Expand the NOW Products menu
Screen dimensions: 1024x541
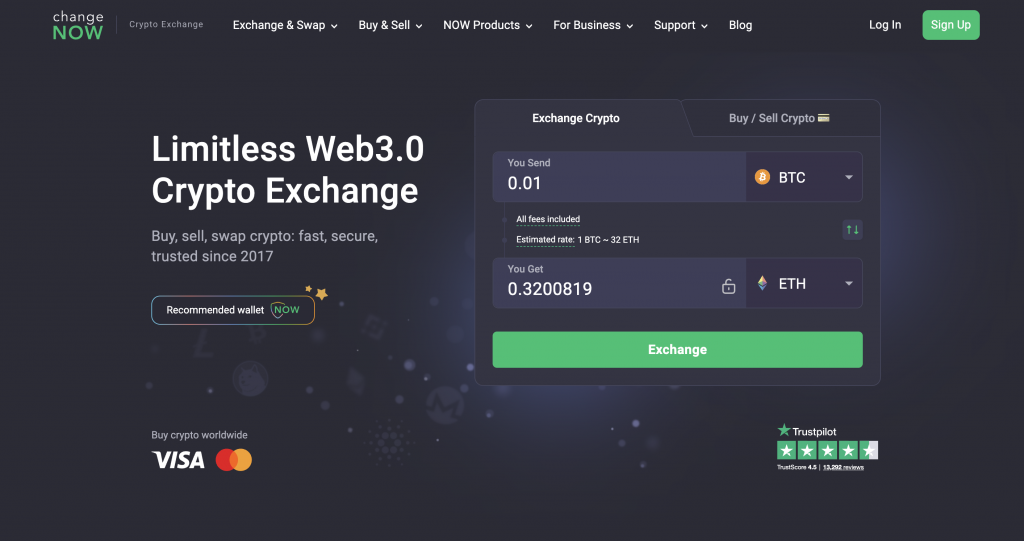[x=487, y=25]
